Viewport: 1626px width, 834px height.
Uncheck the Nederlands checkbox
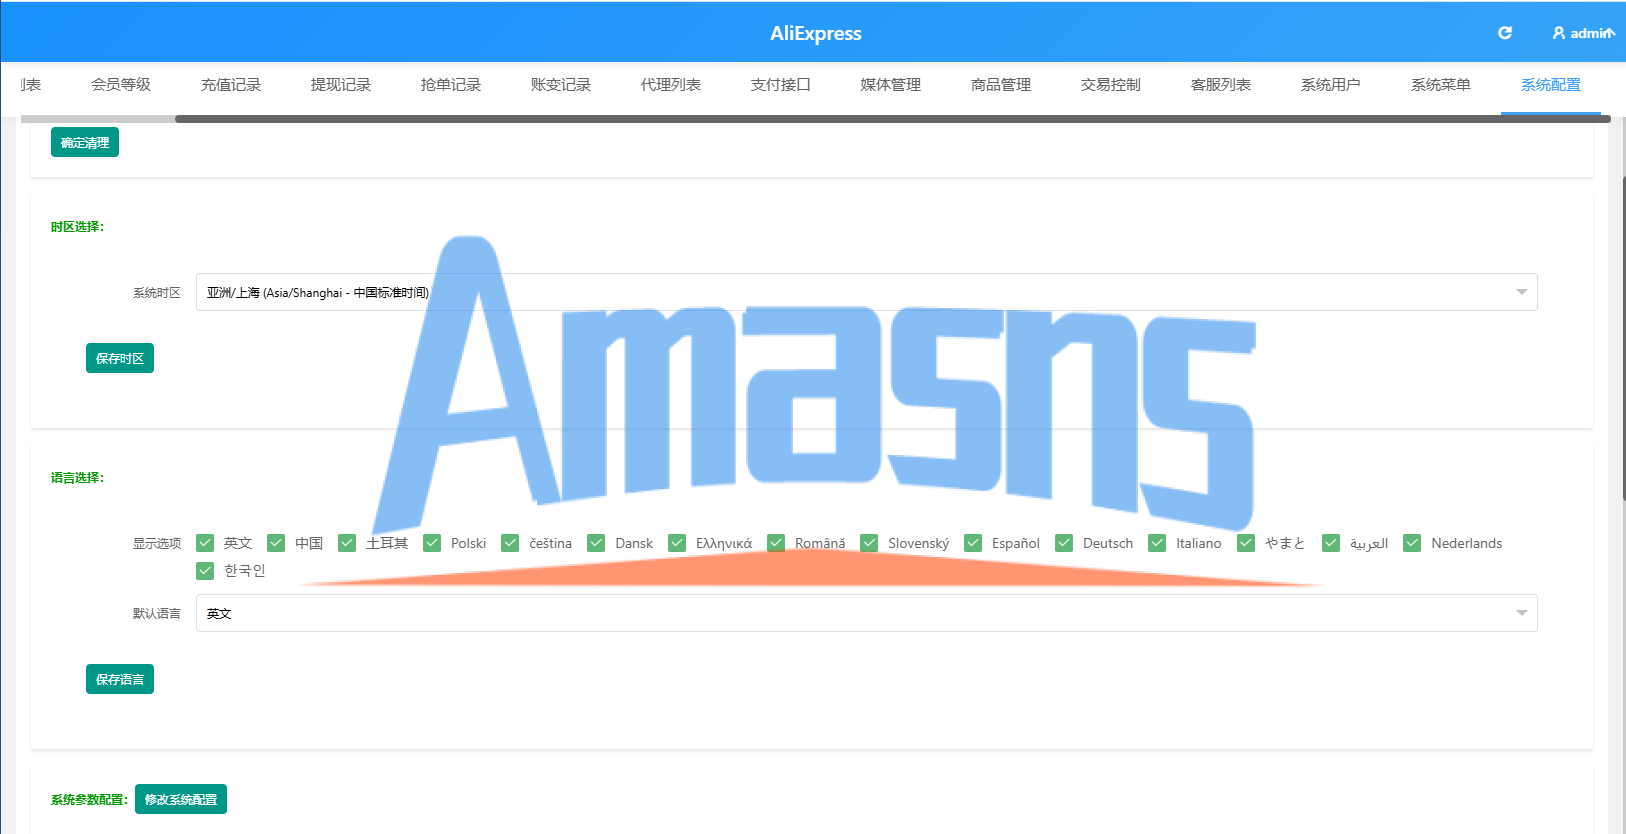[x=1412, y=543]
